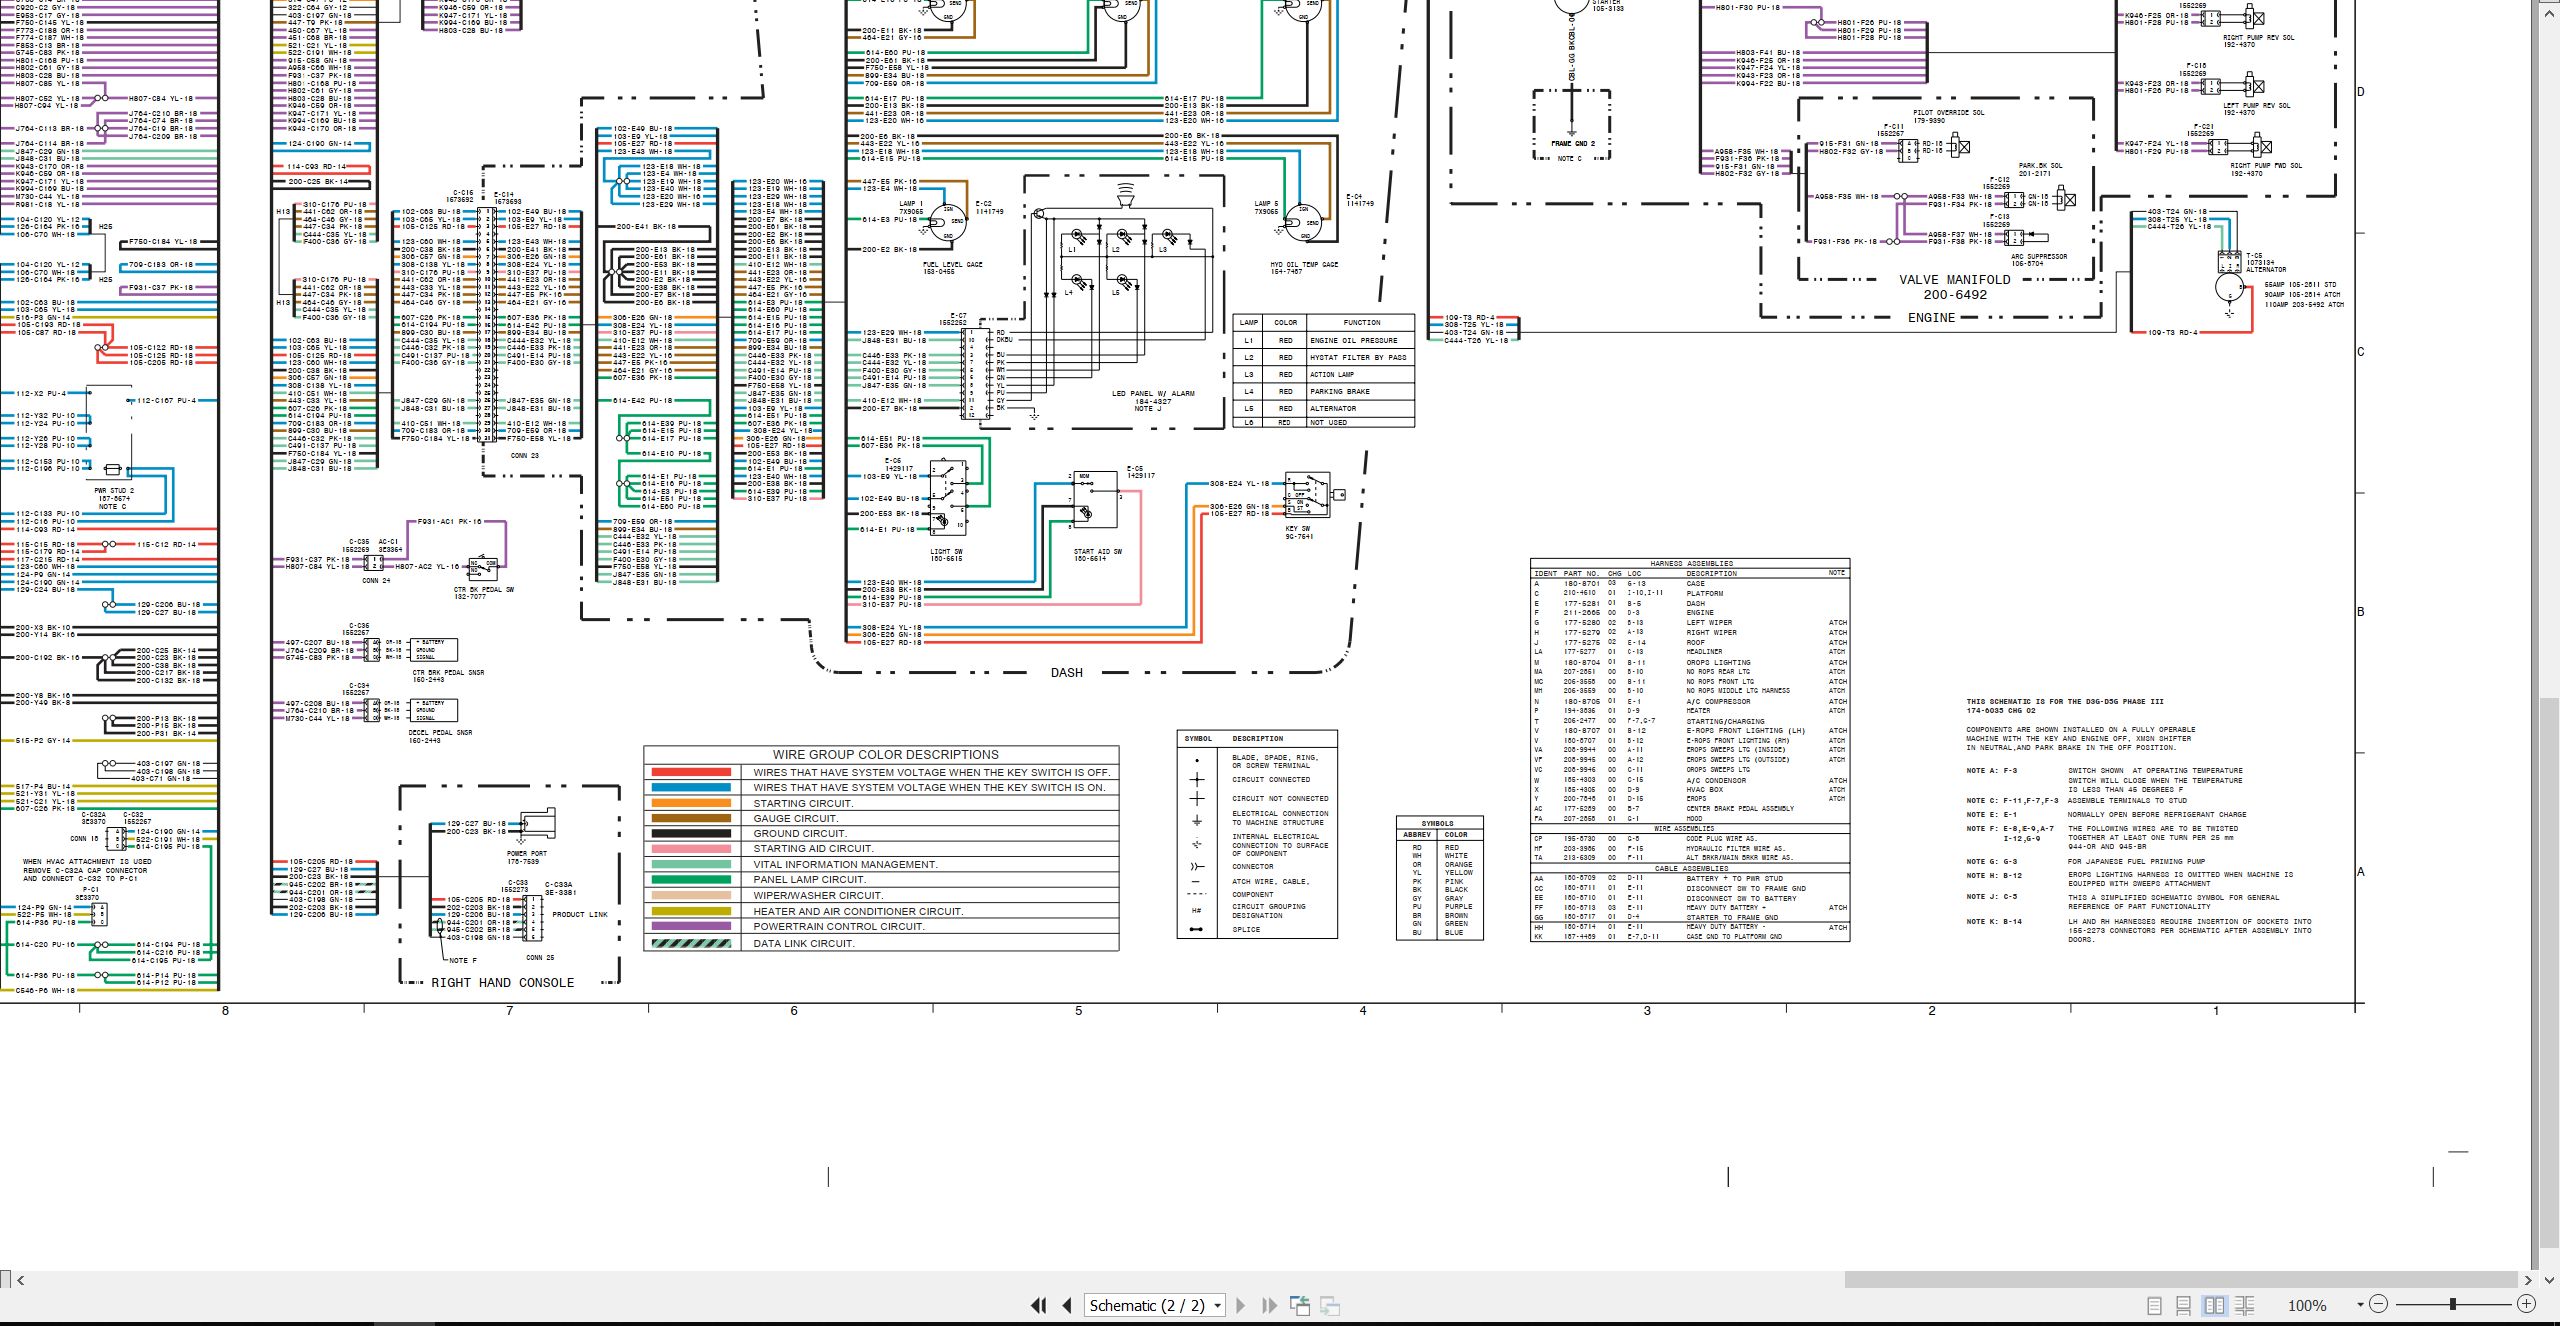The width and height of the screenshot is (2560, 1326).
Task: Click the zoom slider handle
Action: [x=2452, y=1304]
